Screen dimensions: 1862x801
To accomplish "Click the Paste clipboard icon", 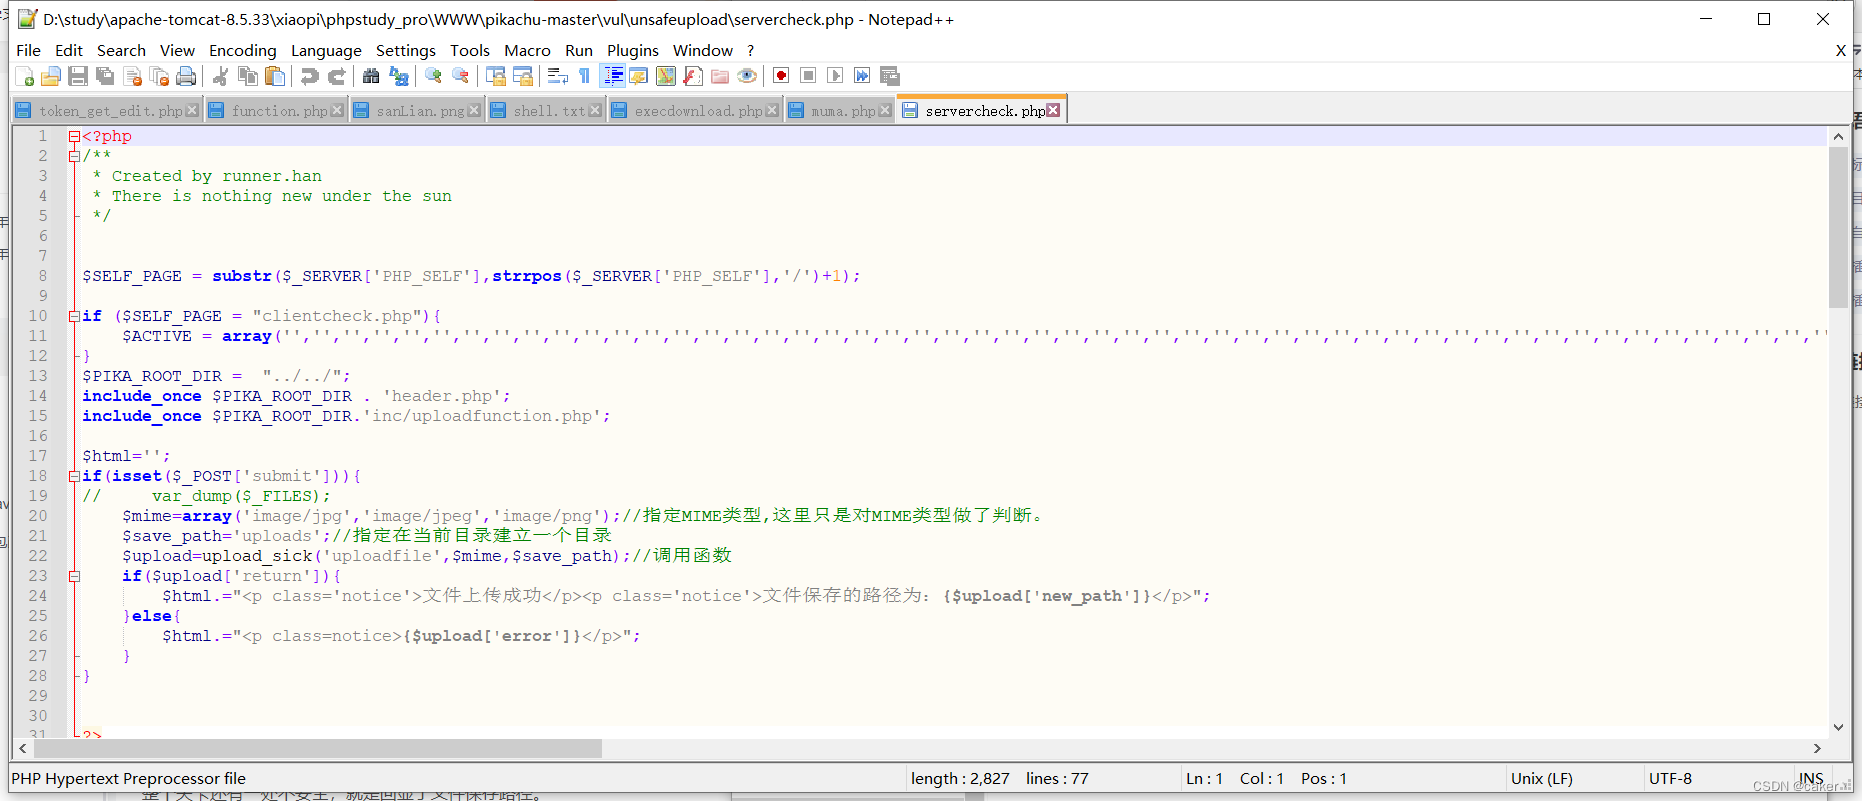I will pyautogui.click(x=275, y=76).
